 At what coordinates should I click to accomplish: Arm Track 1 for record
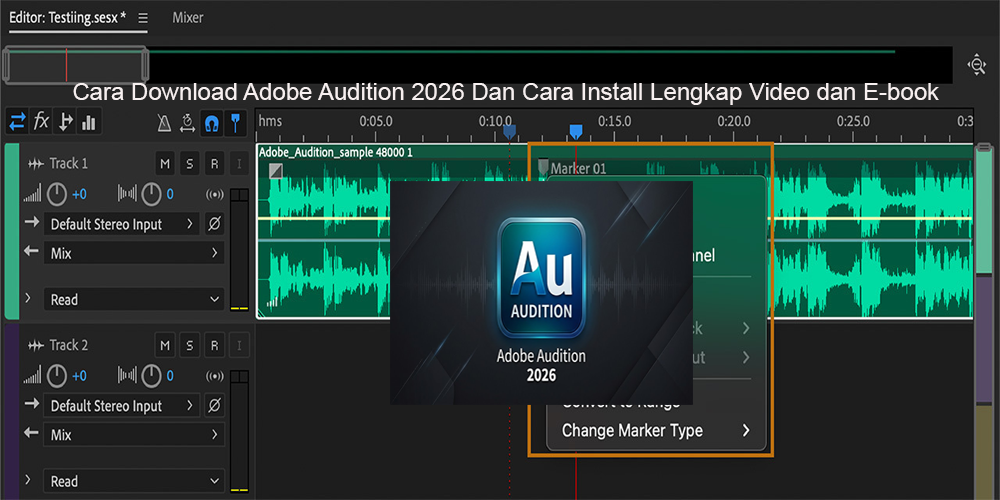tap(214, 164)
